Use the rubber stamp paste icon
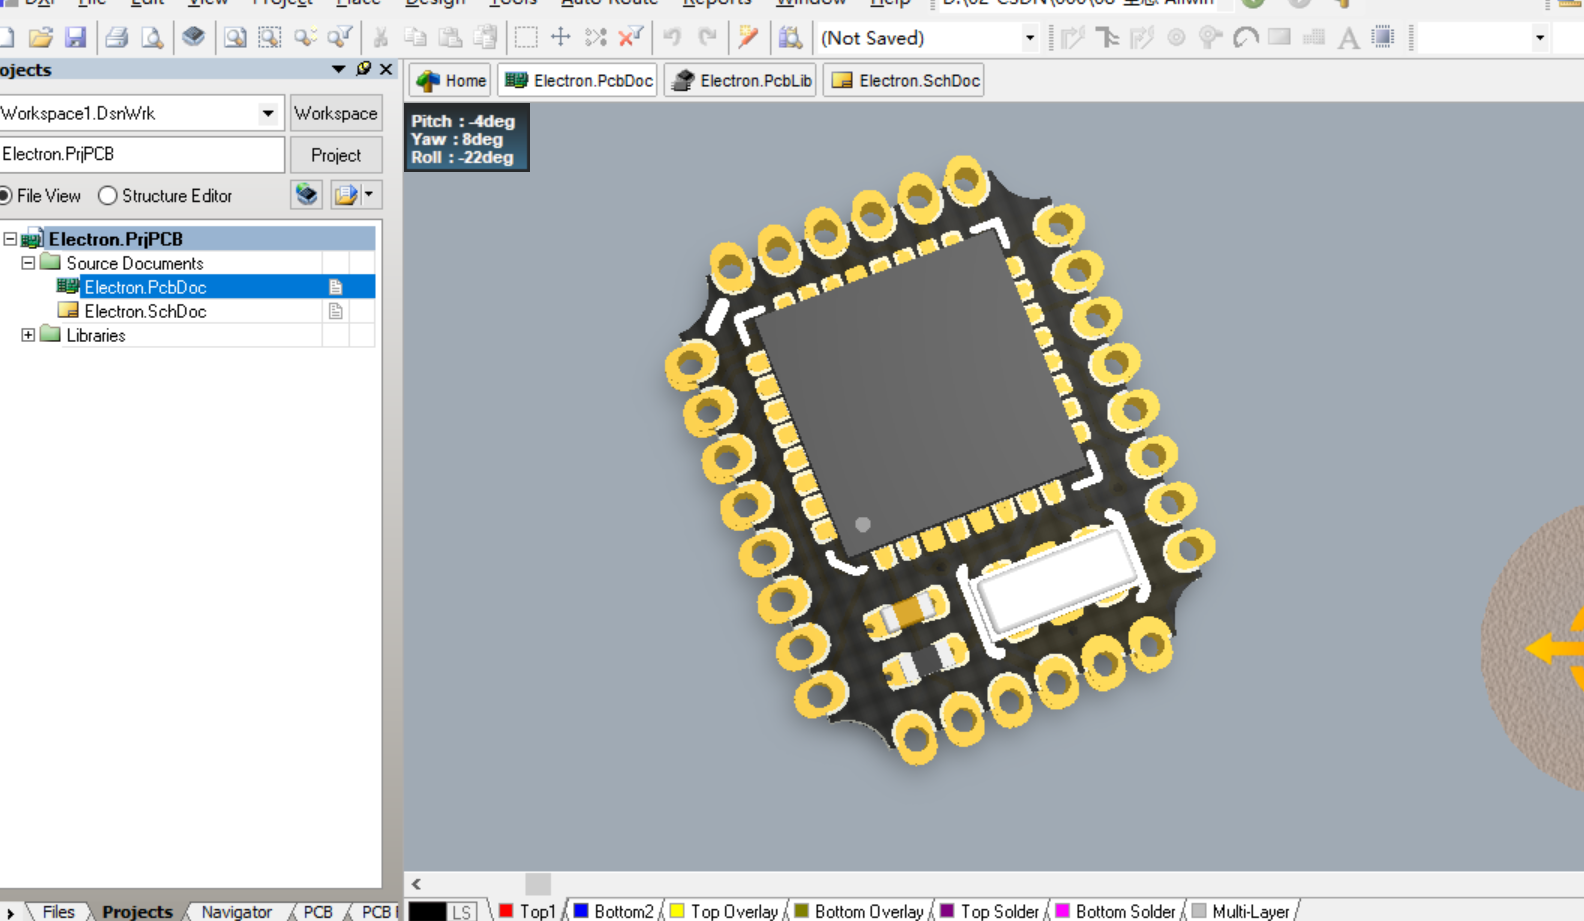Image resolution: width=1584 pixels, height=921 pixels. 485,38
